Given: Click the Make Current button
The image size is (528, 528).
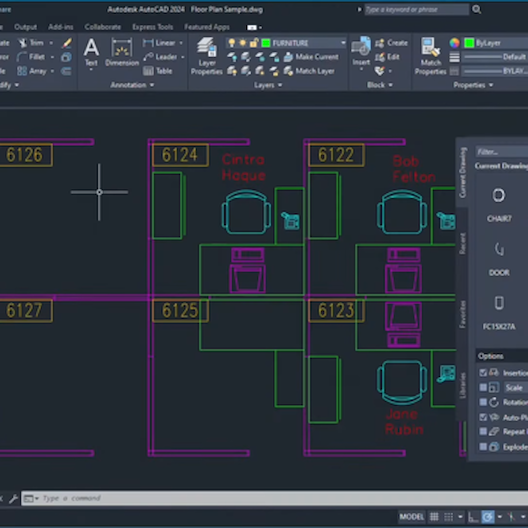Looking at the screenshot, I should (x=311, y=57).
